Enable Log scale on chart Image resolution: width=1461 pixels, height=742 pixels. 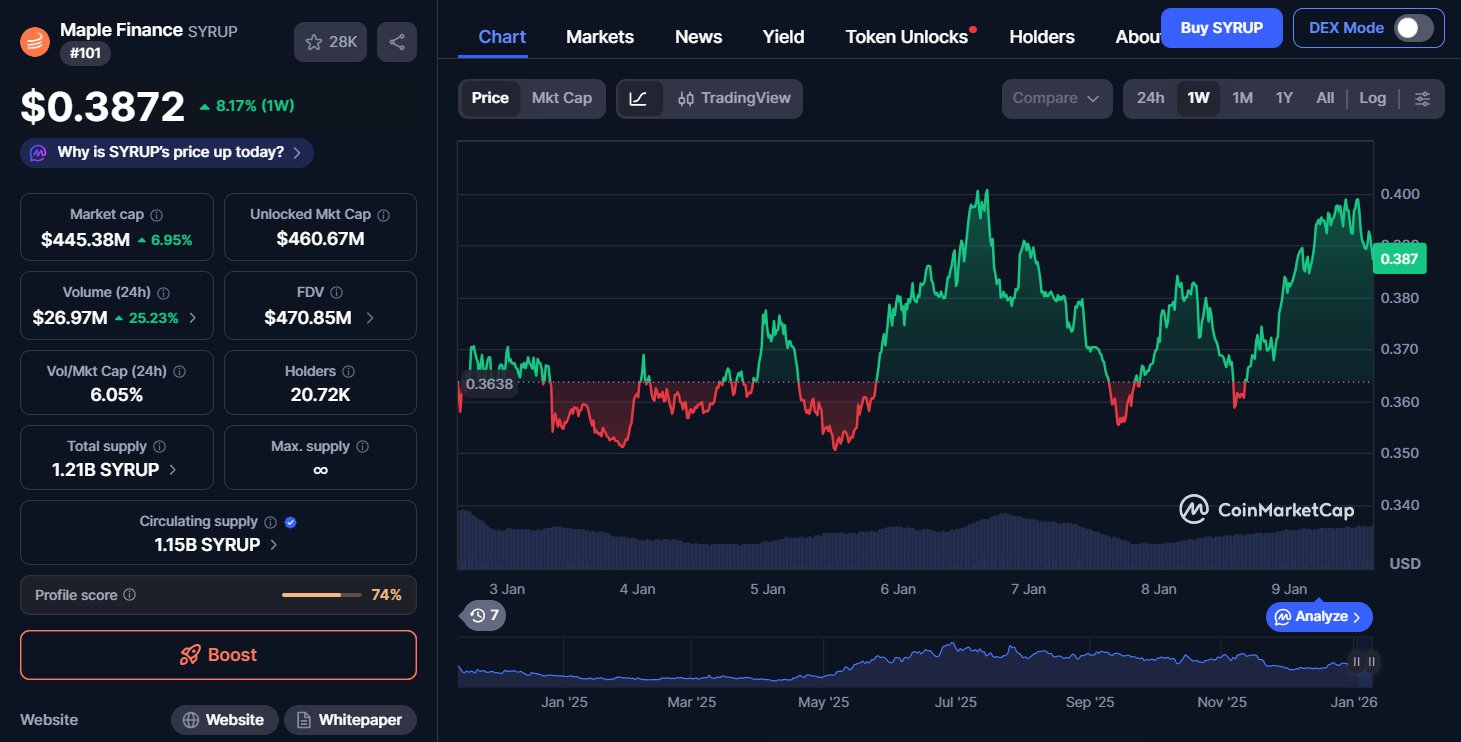tap(1372, 98)
